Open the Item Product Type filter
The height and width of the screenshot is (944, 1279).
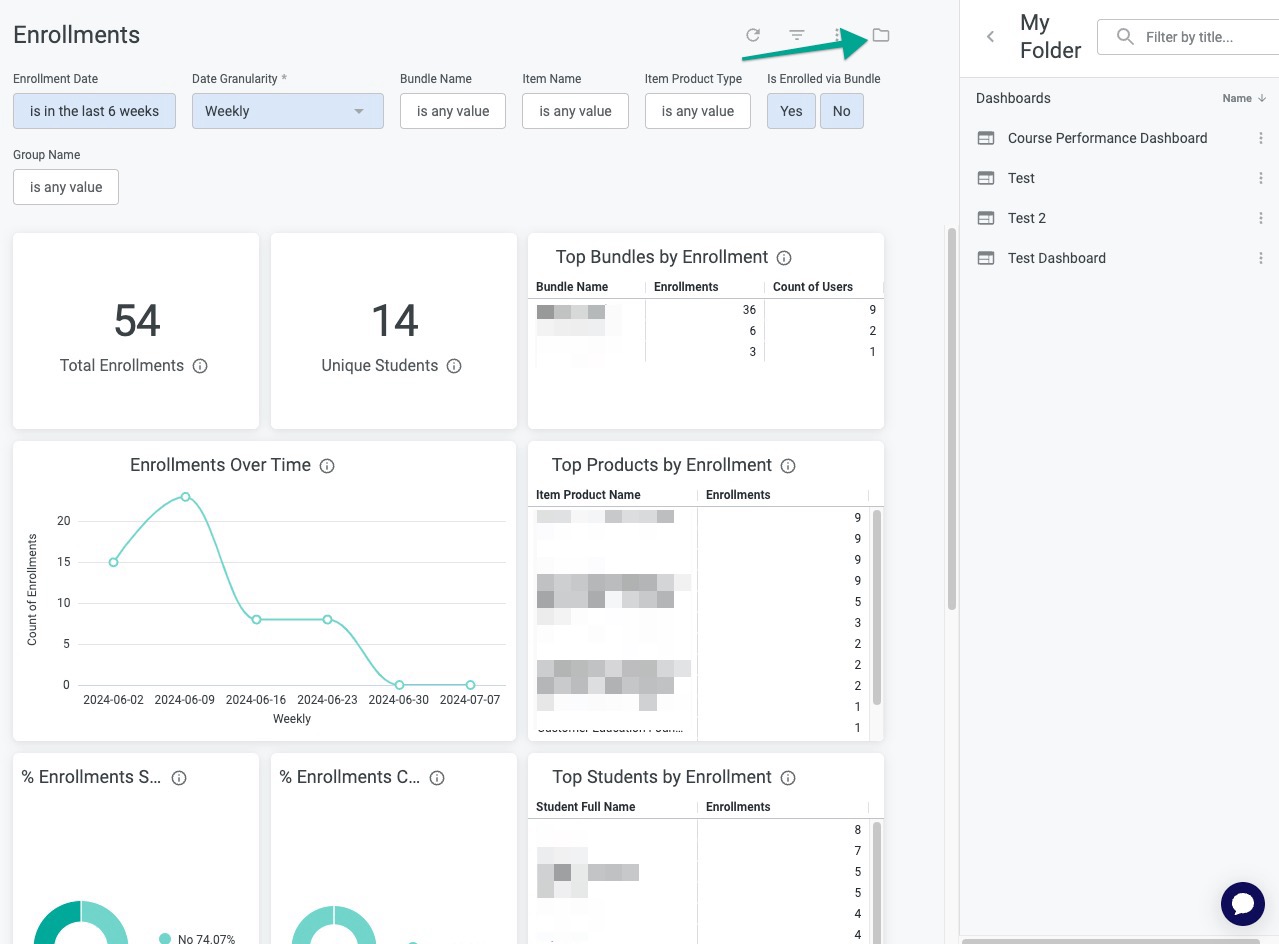[697, 111]
